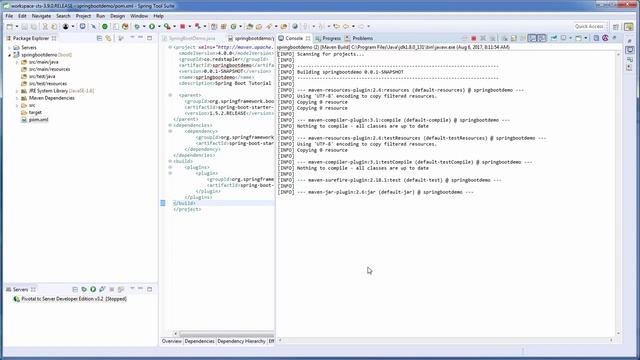This screenshot has height=360, width=640.
Task: Open the New file dropdown arrow
Action: tap(17, 27)
